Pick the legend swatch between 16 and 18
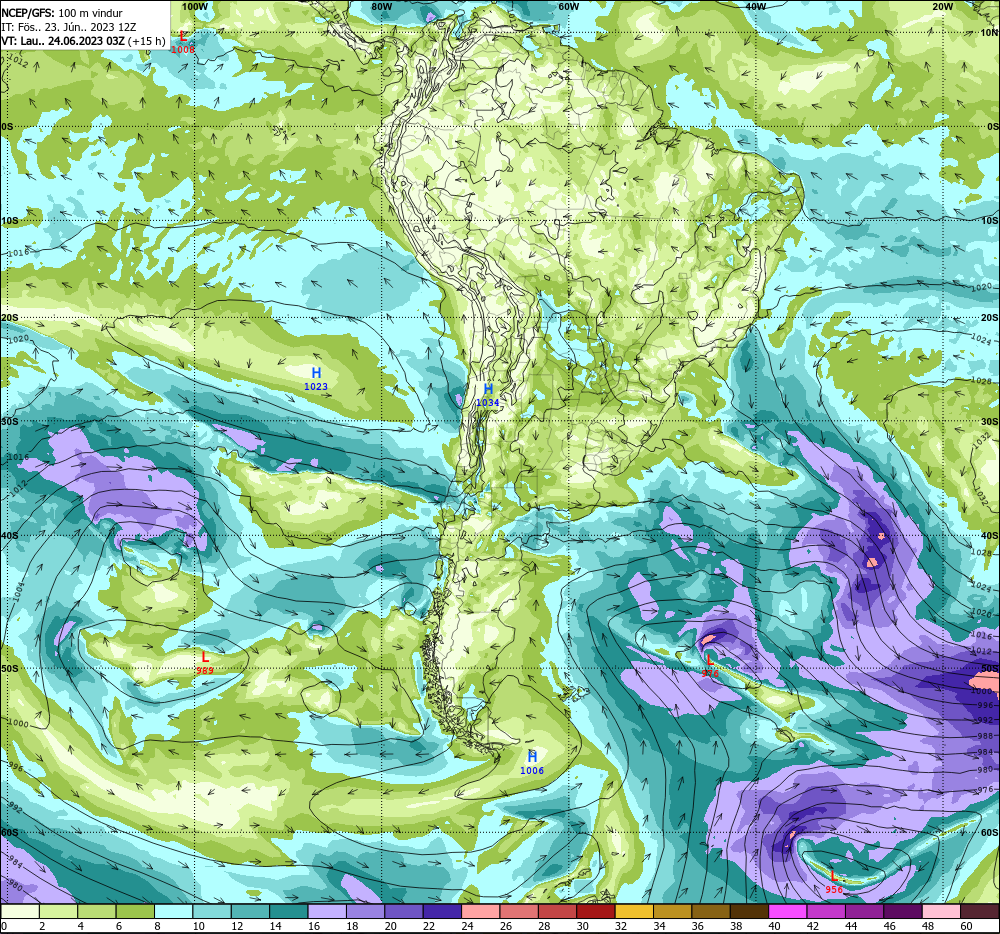 point(327,912)
